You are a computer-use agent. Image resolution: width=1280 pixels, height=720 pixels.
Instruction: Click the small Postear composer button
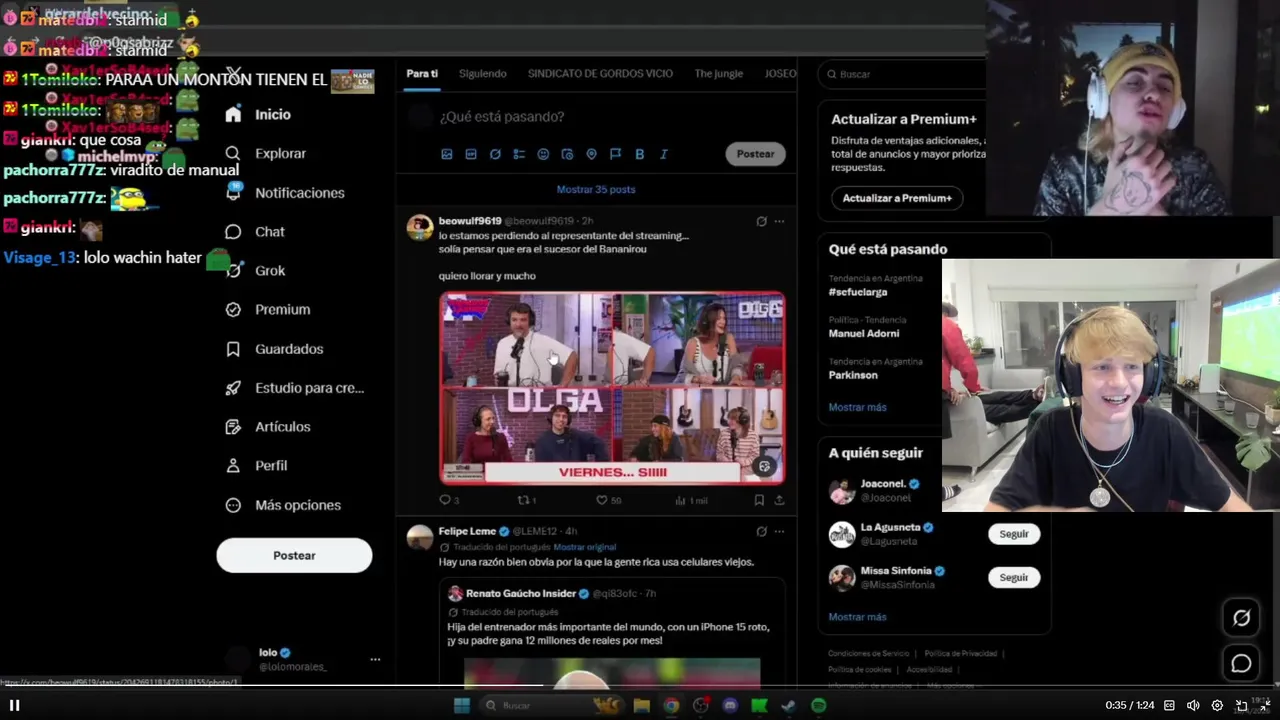point(755,154)
